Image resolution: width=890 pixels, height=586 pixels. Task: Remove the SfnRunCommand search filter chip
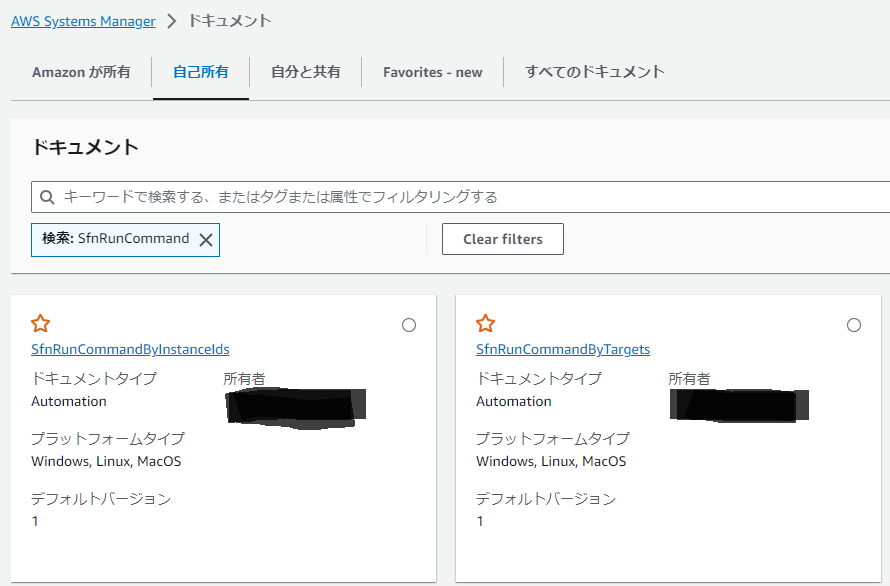tap(206, 240)
